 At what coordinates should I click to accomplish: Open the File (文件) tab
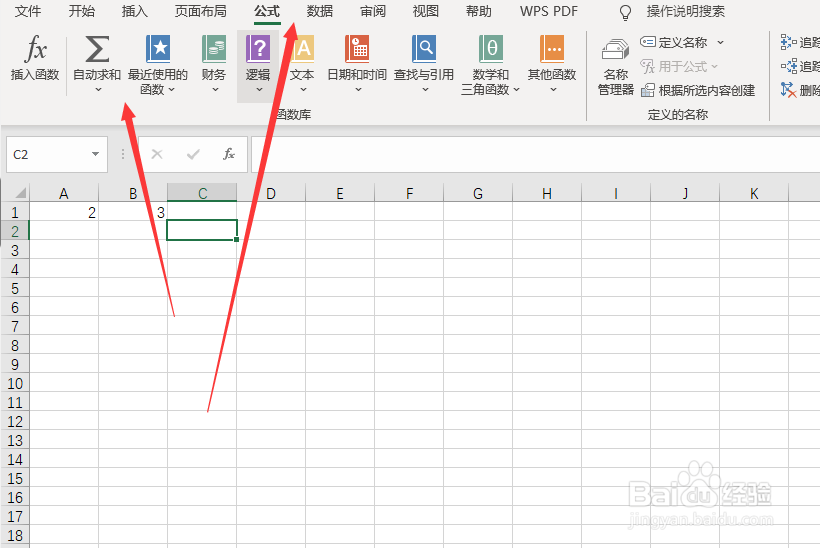click(27, 11)
